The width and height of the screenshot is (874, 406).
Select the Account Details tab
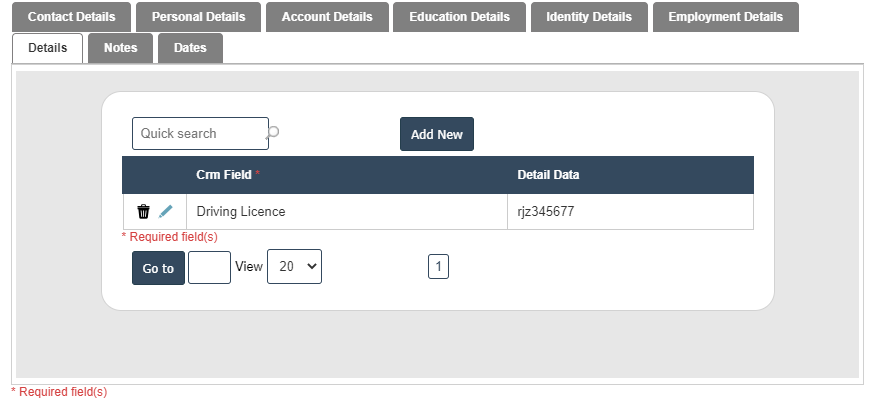click(327, 17)
